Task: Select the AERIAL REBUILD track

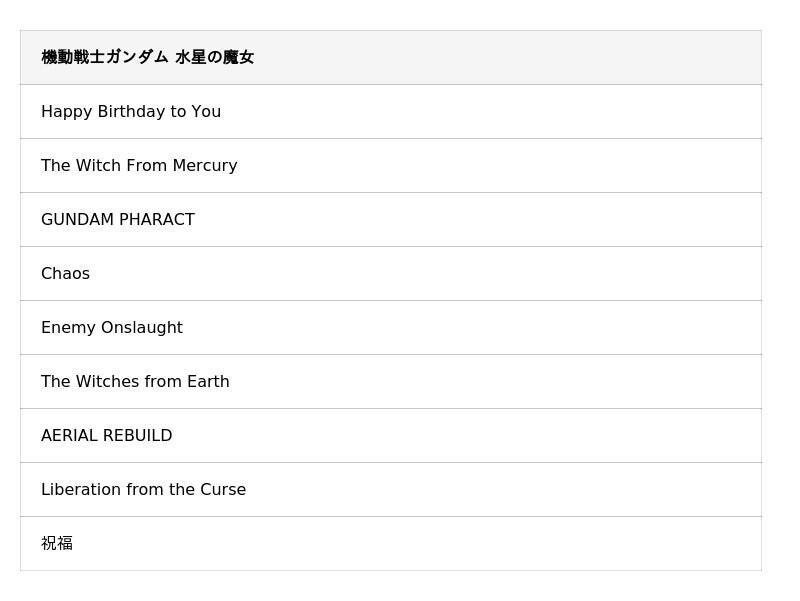Action: click(107, 436)
